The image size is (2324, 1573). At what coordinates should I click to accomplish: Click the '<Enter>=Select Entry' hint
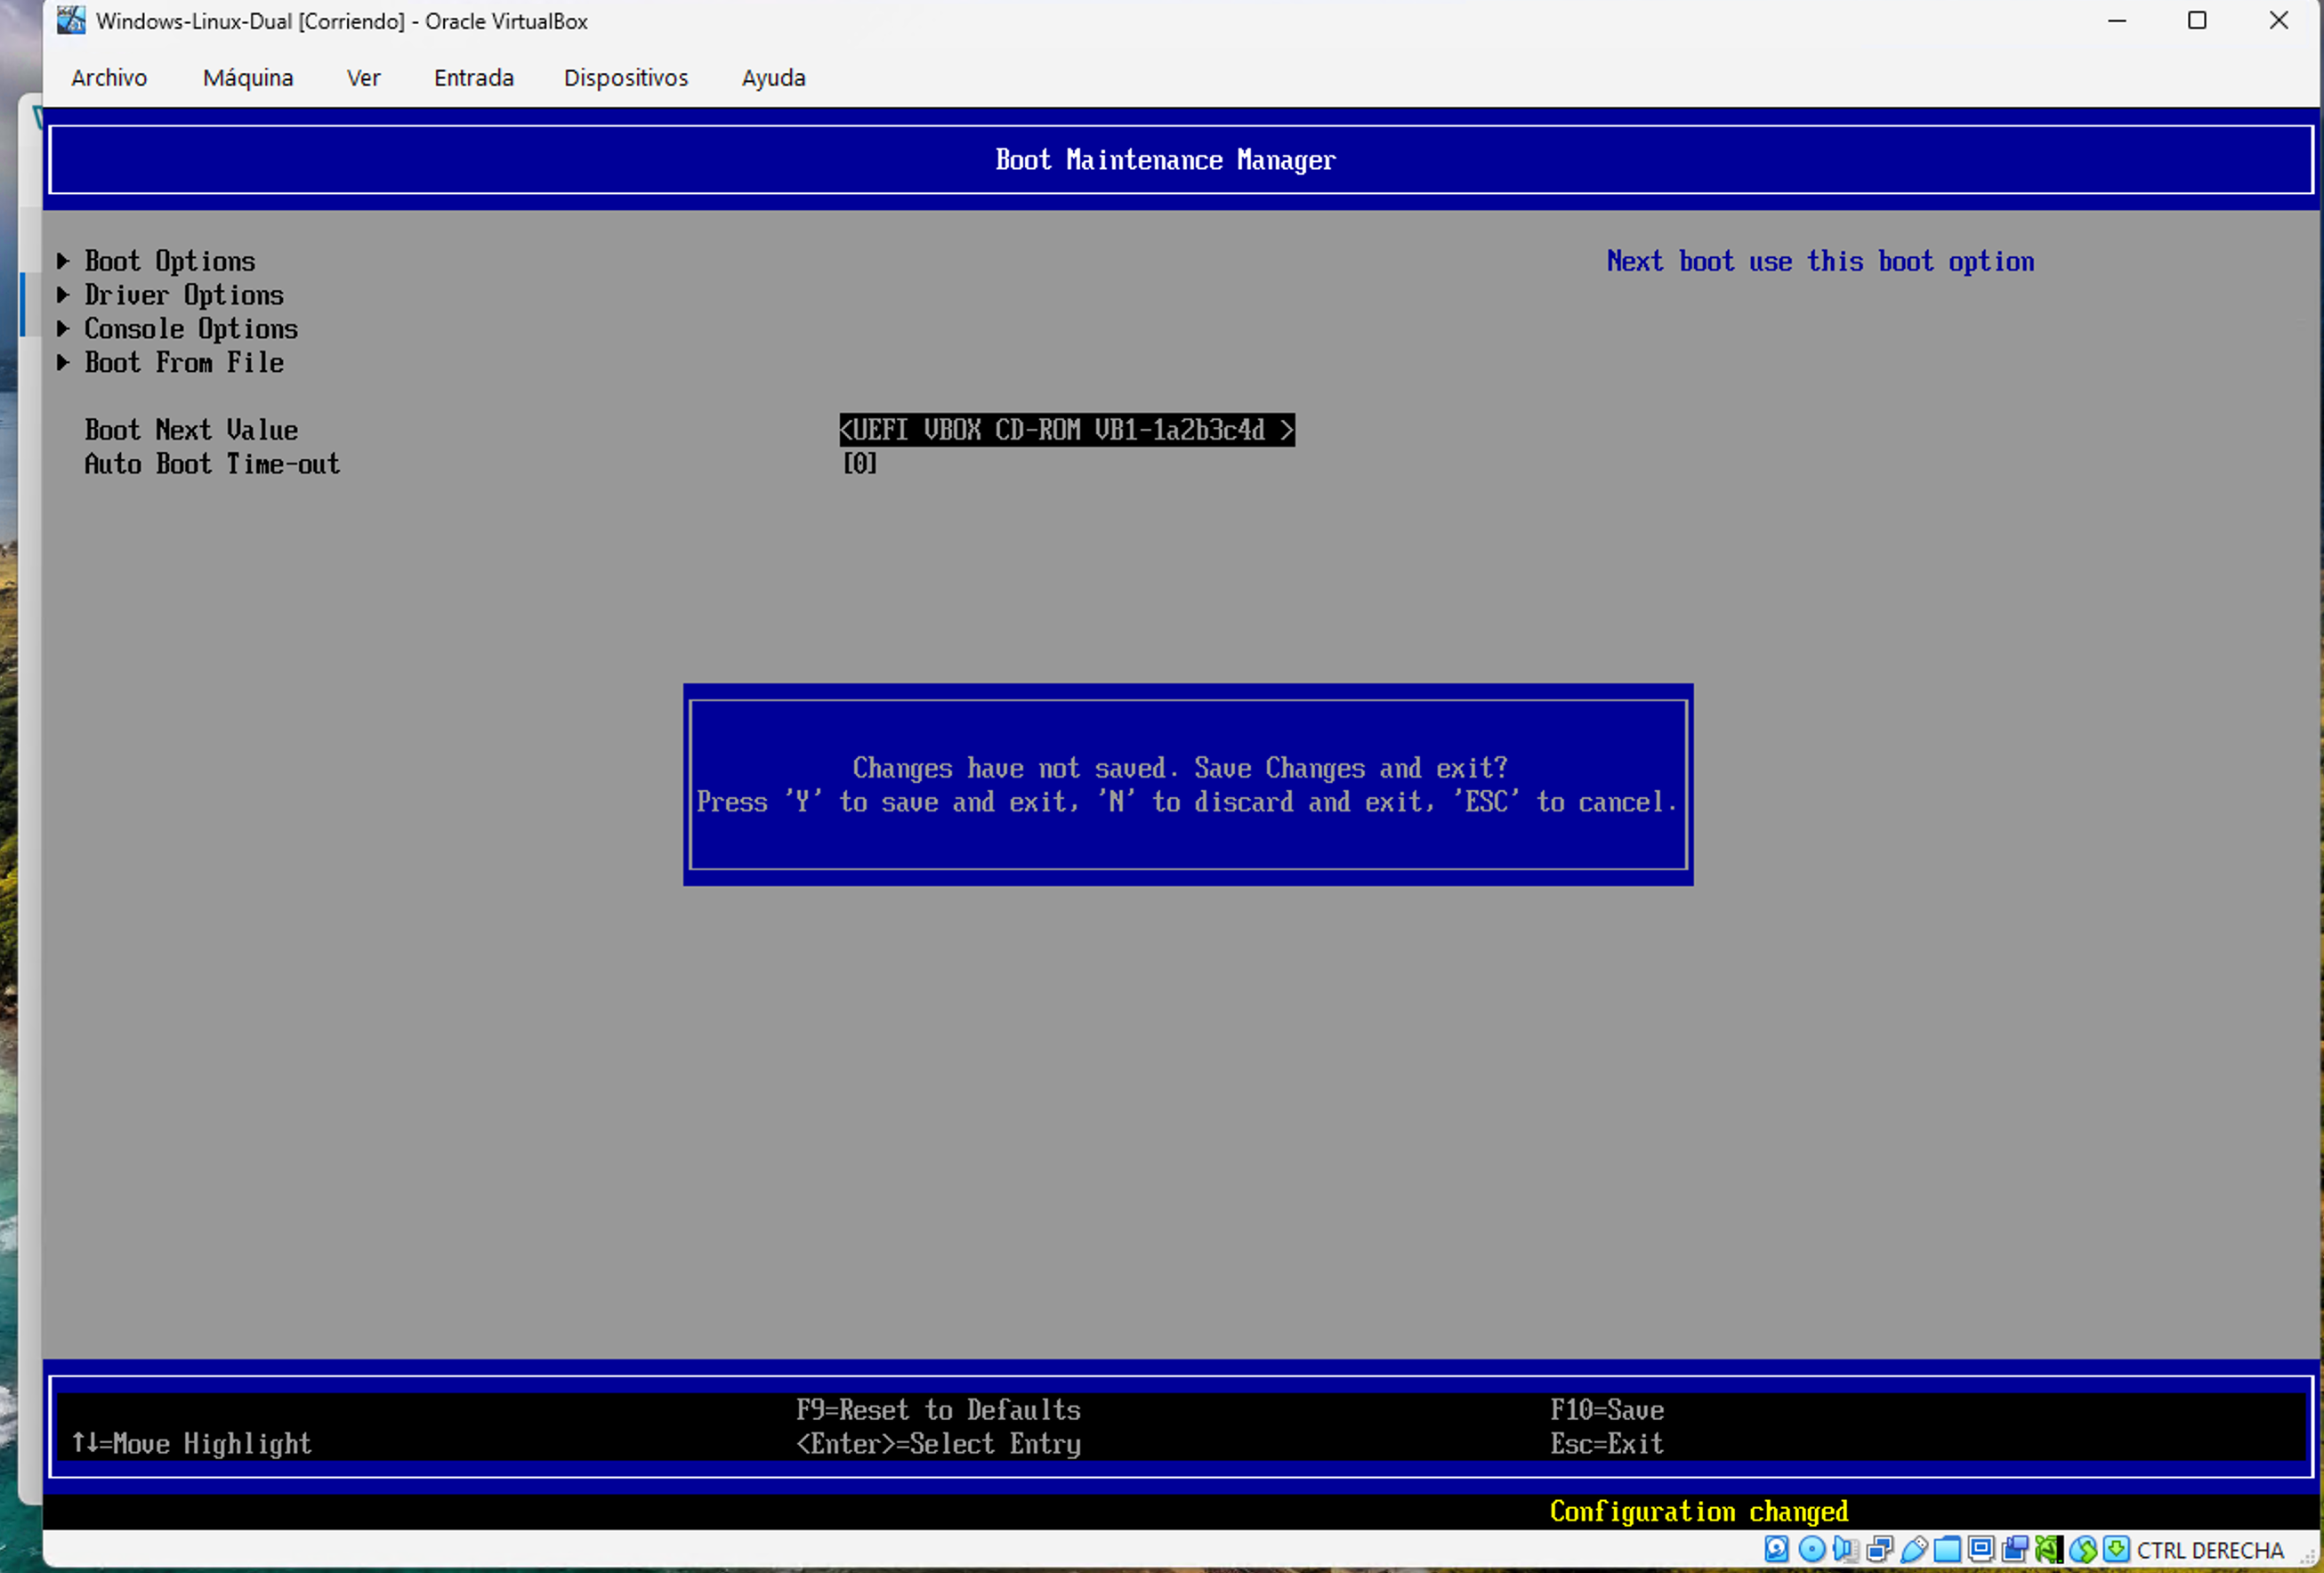938,1444
